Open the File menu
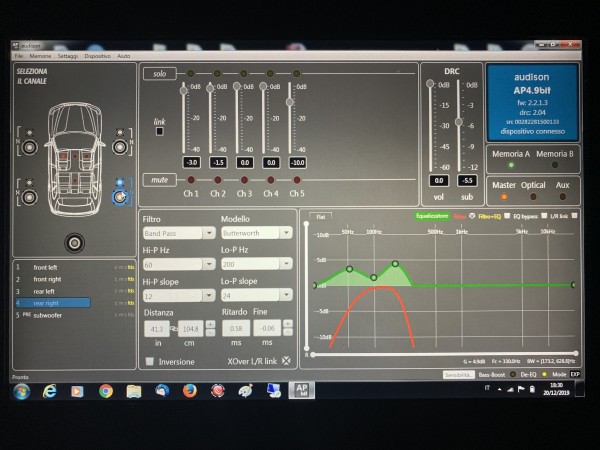600x450 pixels. pyautogui.click(x=18, y=56)
